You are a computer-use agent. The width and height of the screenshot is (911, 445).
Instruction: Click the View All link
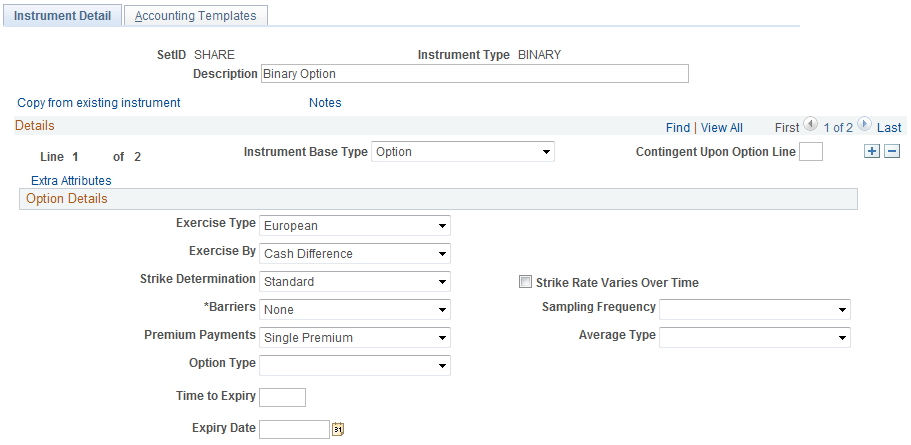(x=722, y=127)
